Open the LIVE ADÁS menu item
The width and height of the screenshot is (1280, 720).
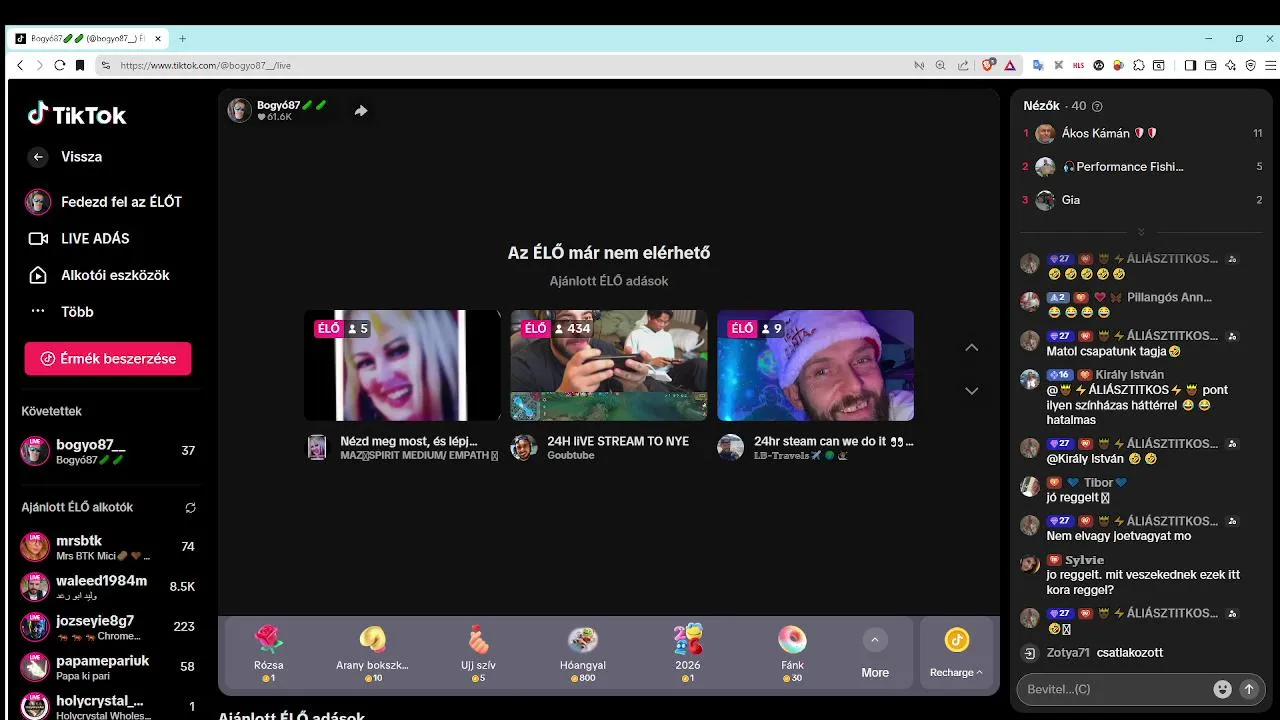coord(80,239)
